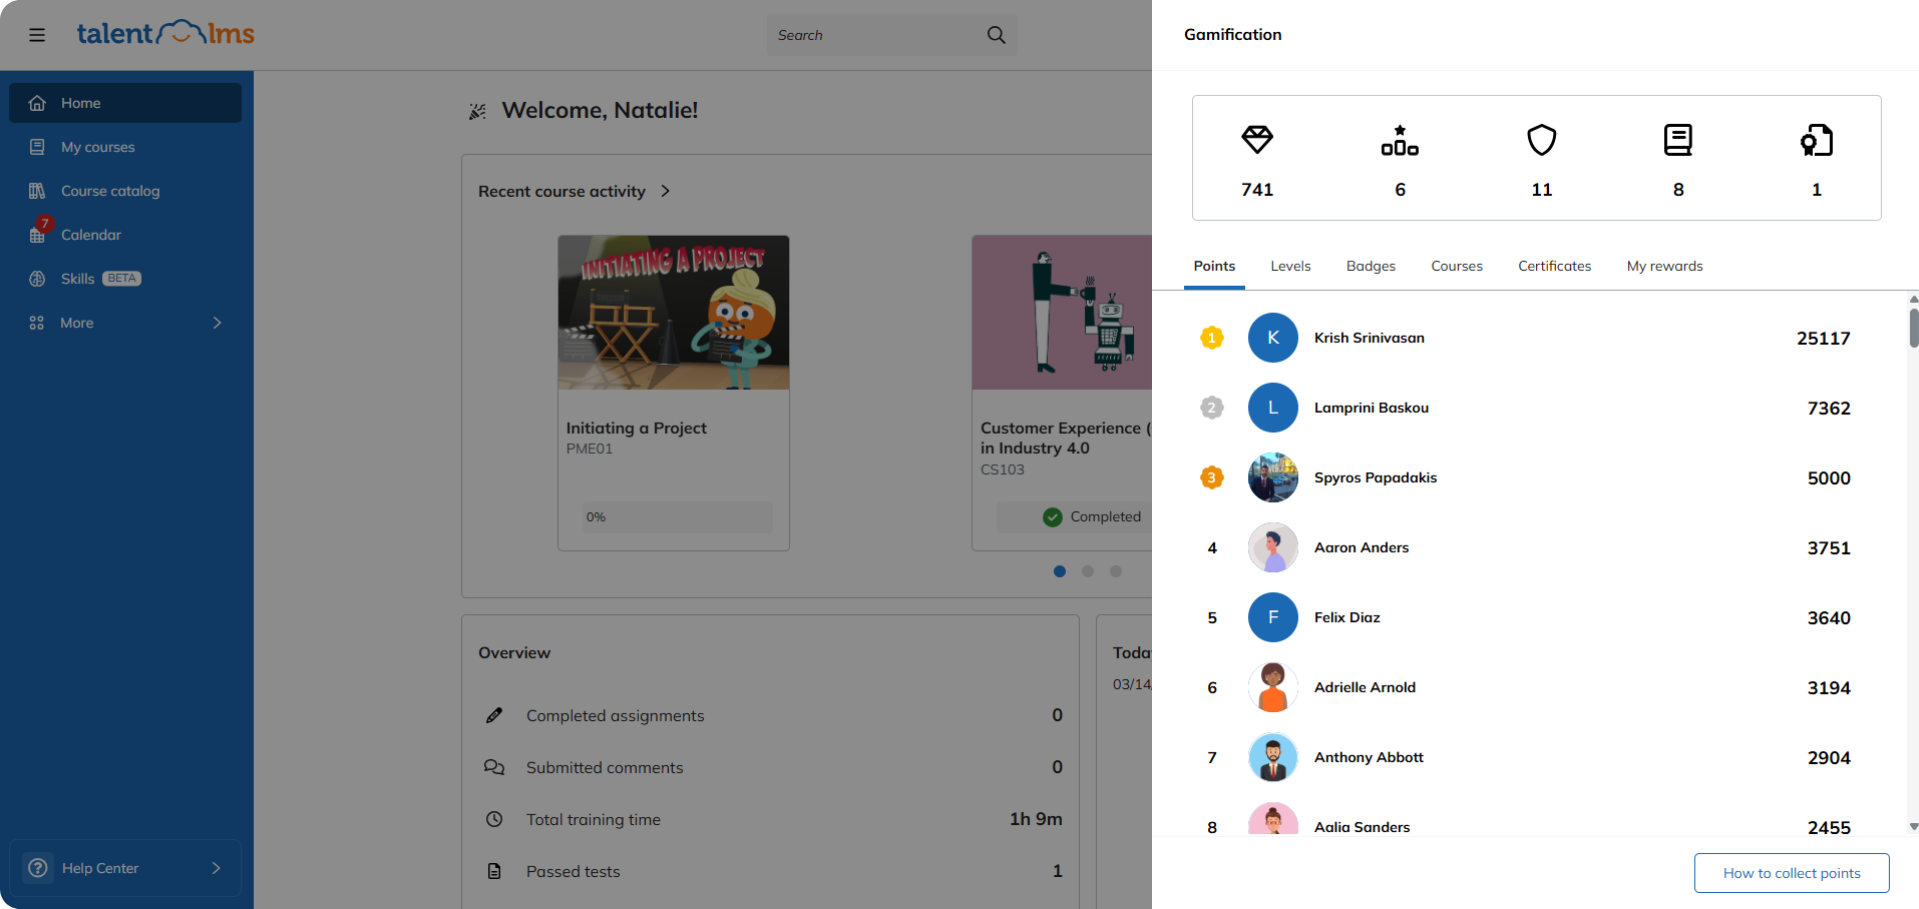Screen dimensions: 1919x909
Task: Open Recent course activity arrow
Action: pos(666,191)
